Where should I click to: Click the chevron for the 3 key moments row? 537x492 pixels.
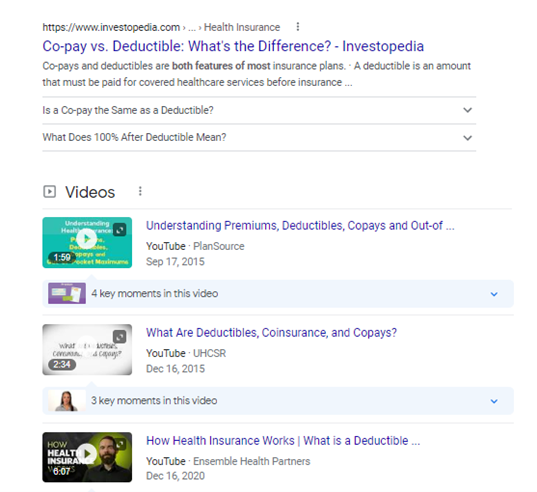494,401
